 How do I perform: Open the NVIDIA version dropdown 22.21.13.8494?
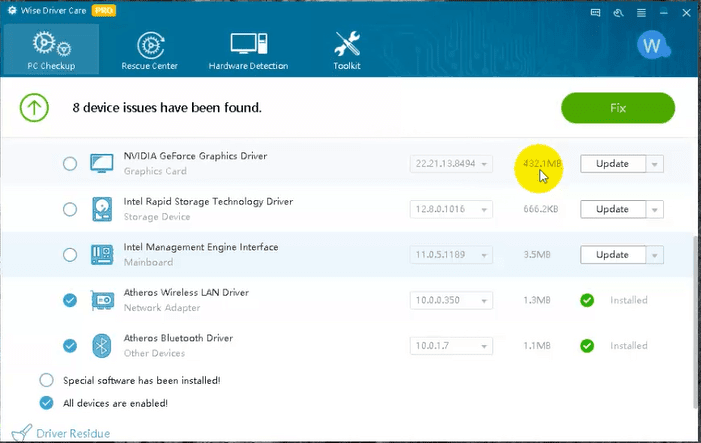point(451,164)
